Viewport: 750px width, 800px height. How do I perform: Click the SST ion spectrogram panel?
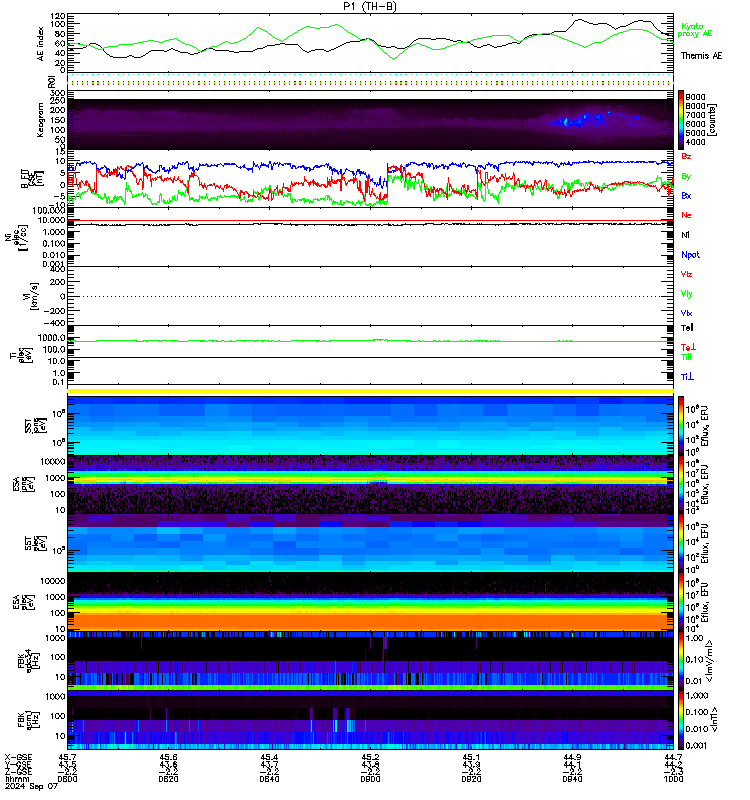(x=370, y=426)
